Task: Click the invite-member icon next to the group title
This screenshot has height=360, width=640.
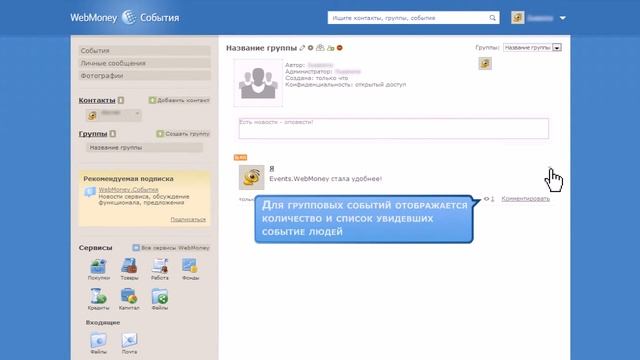Action: pyautogui.click(x=330, y=48)
